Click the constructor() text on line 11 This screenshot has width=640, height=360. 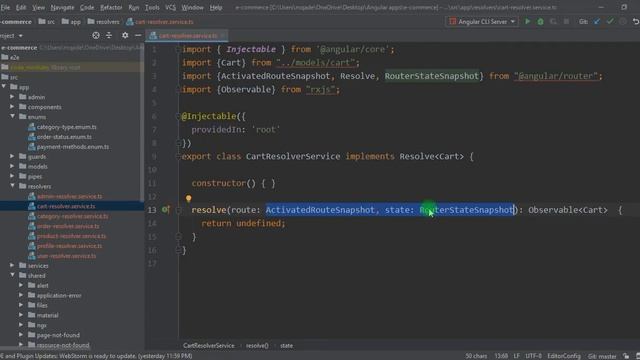pyautogui.click(x=223, y=183)
